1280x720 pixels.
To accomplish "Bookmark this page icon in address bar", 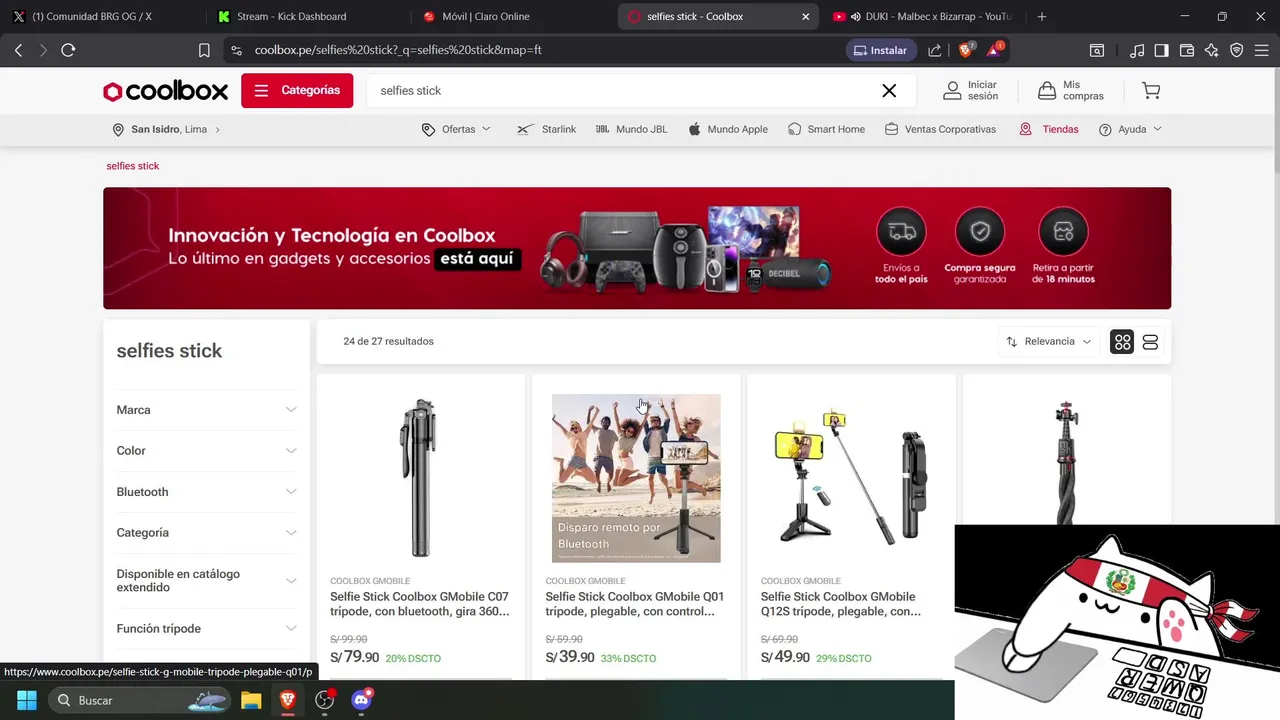I will click(x=204, y=50).
